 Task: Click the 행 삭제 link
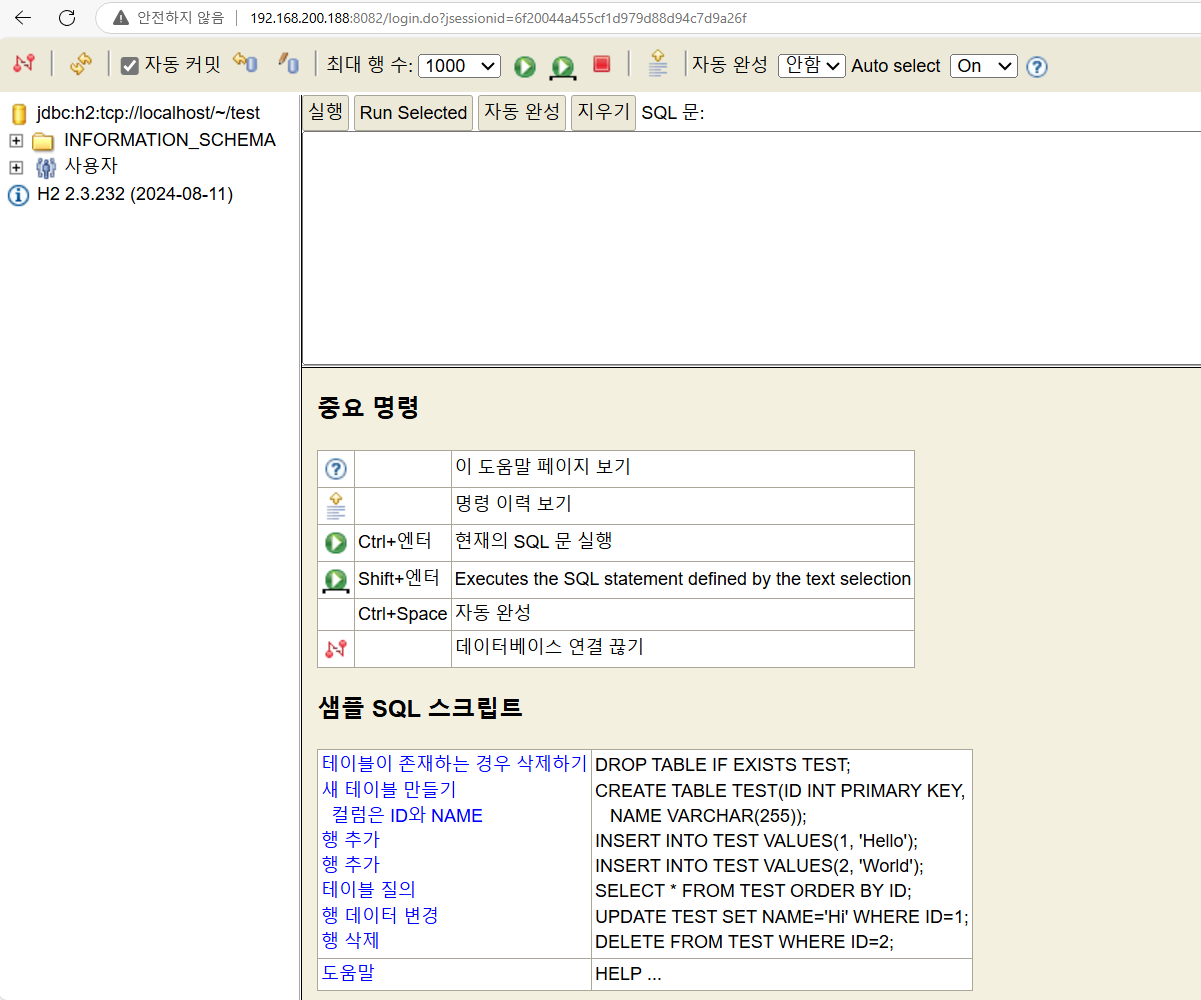coord(351,940)
